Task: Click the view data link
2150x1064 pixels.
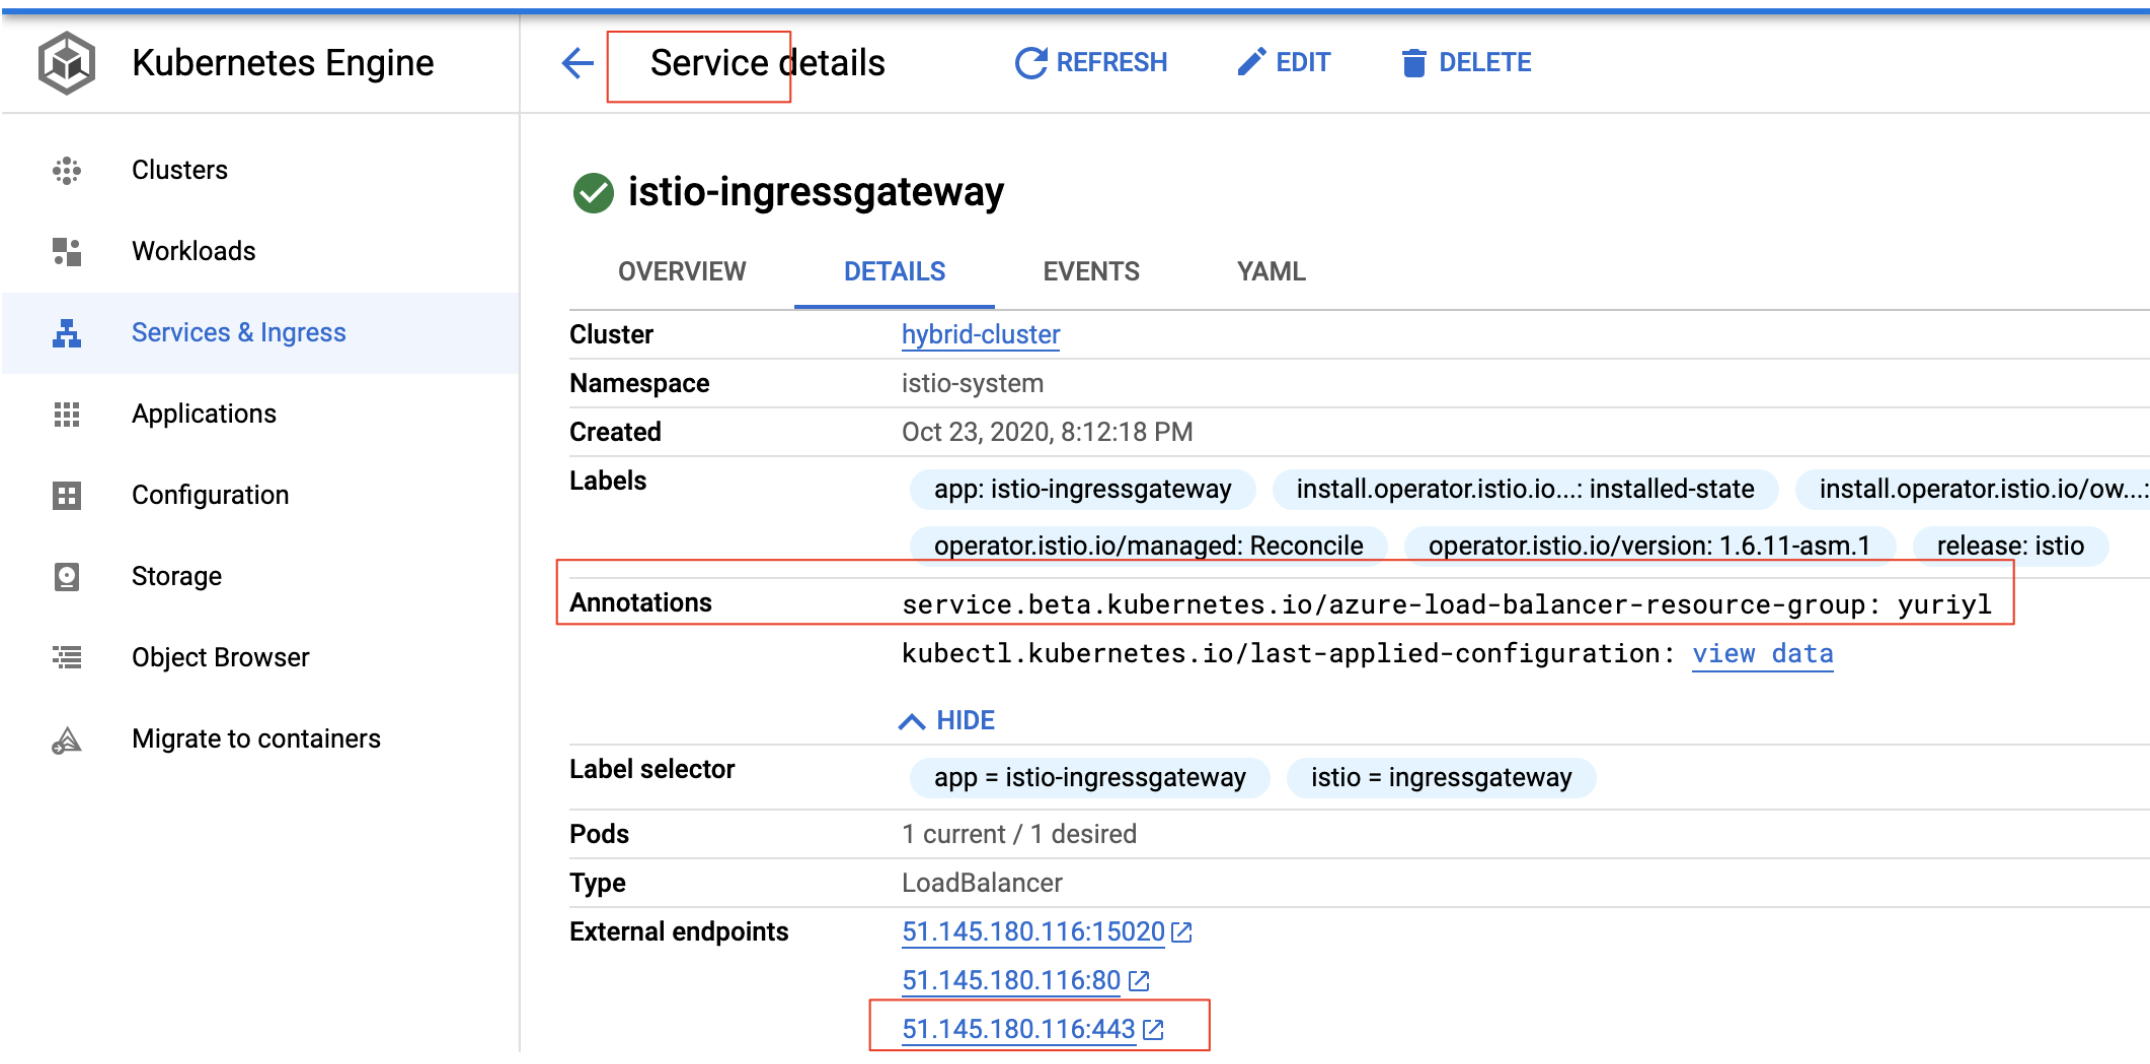Action: point(1762,654)
